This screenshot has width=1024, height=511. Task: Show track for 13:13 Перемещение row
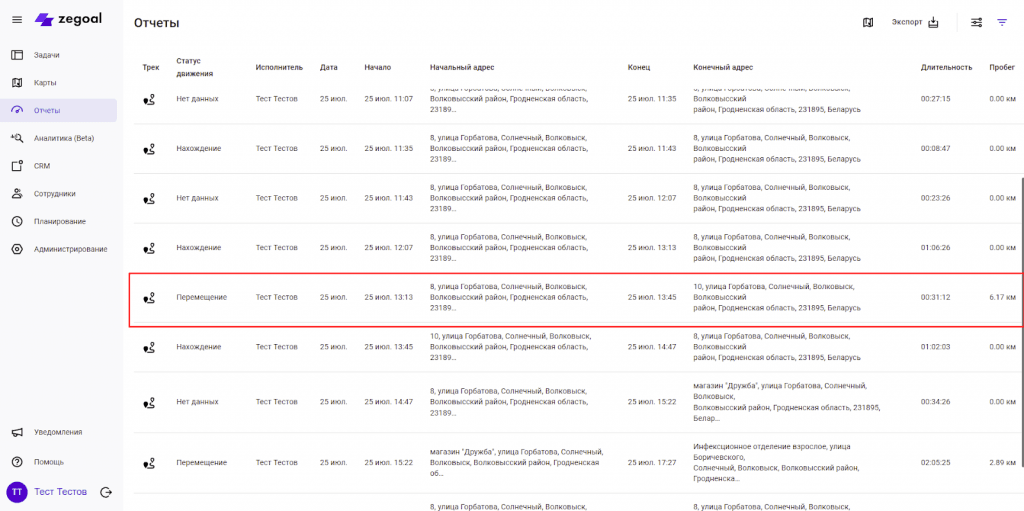[149, 297]
